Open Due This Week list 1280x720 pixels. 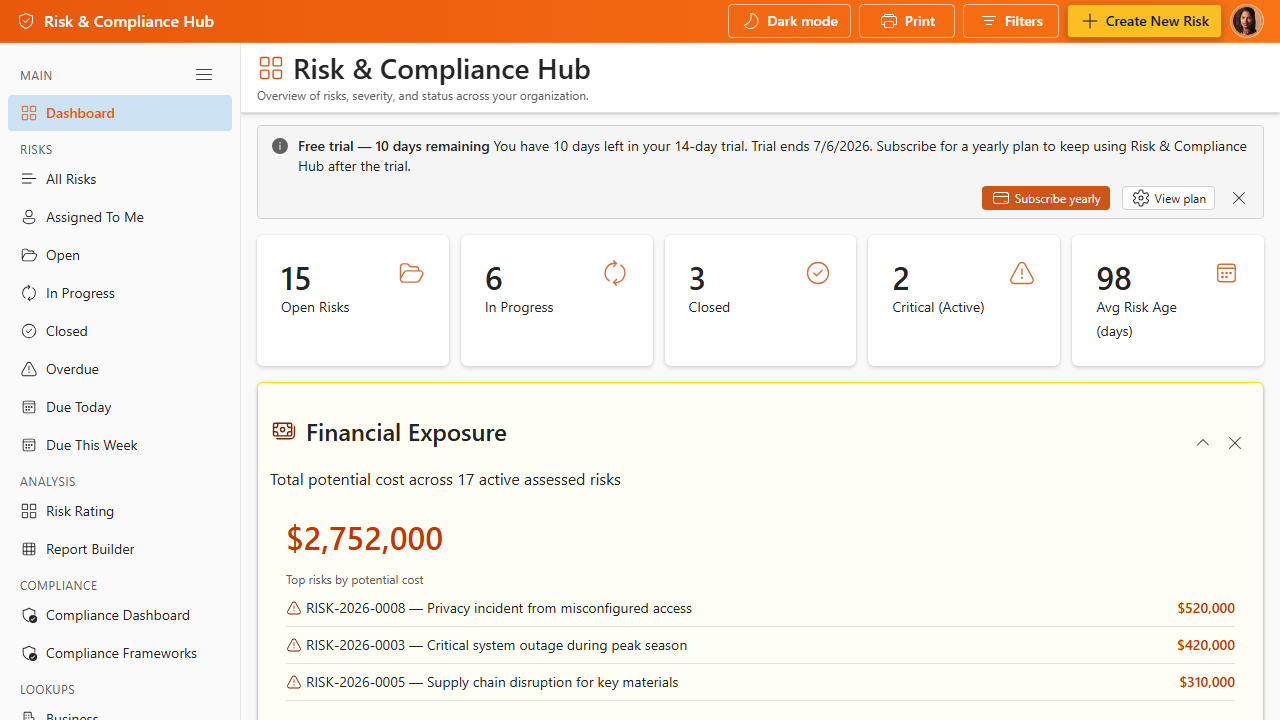120,445
